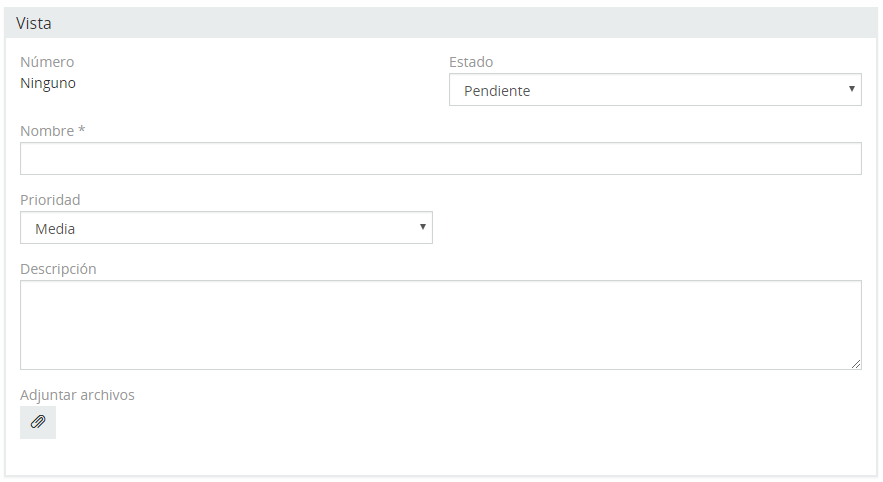The height and width of the screenshot is (482, 883).
Task: Click the Número field label
Action: click(x=47, y=62)
